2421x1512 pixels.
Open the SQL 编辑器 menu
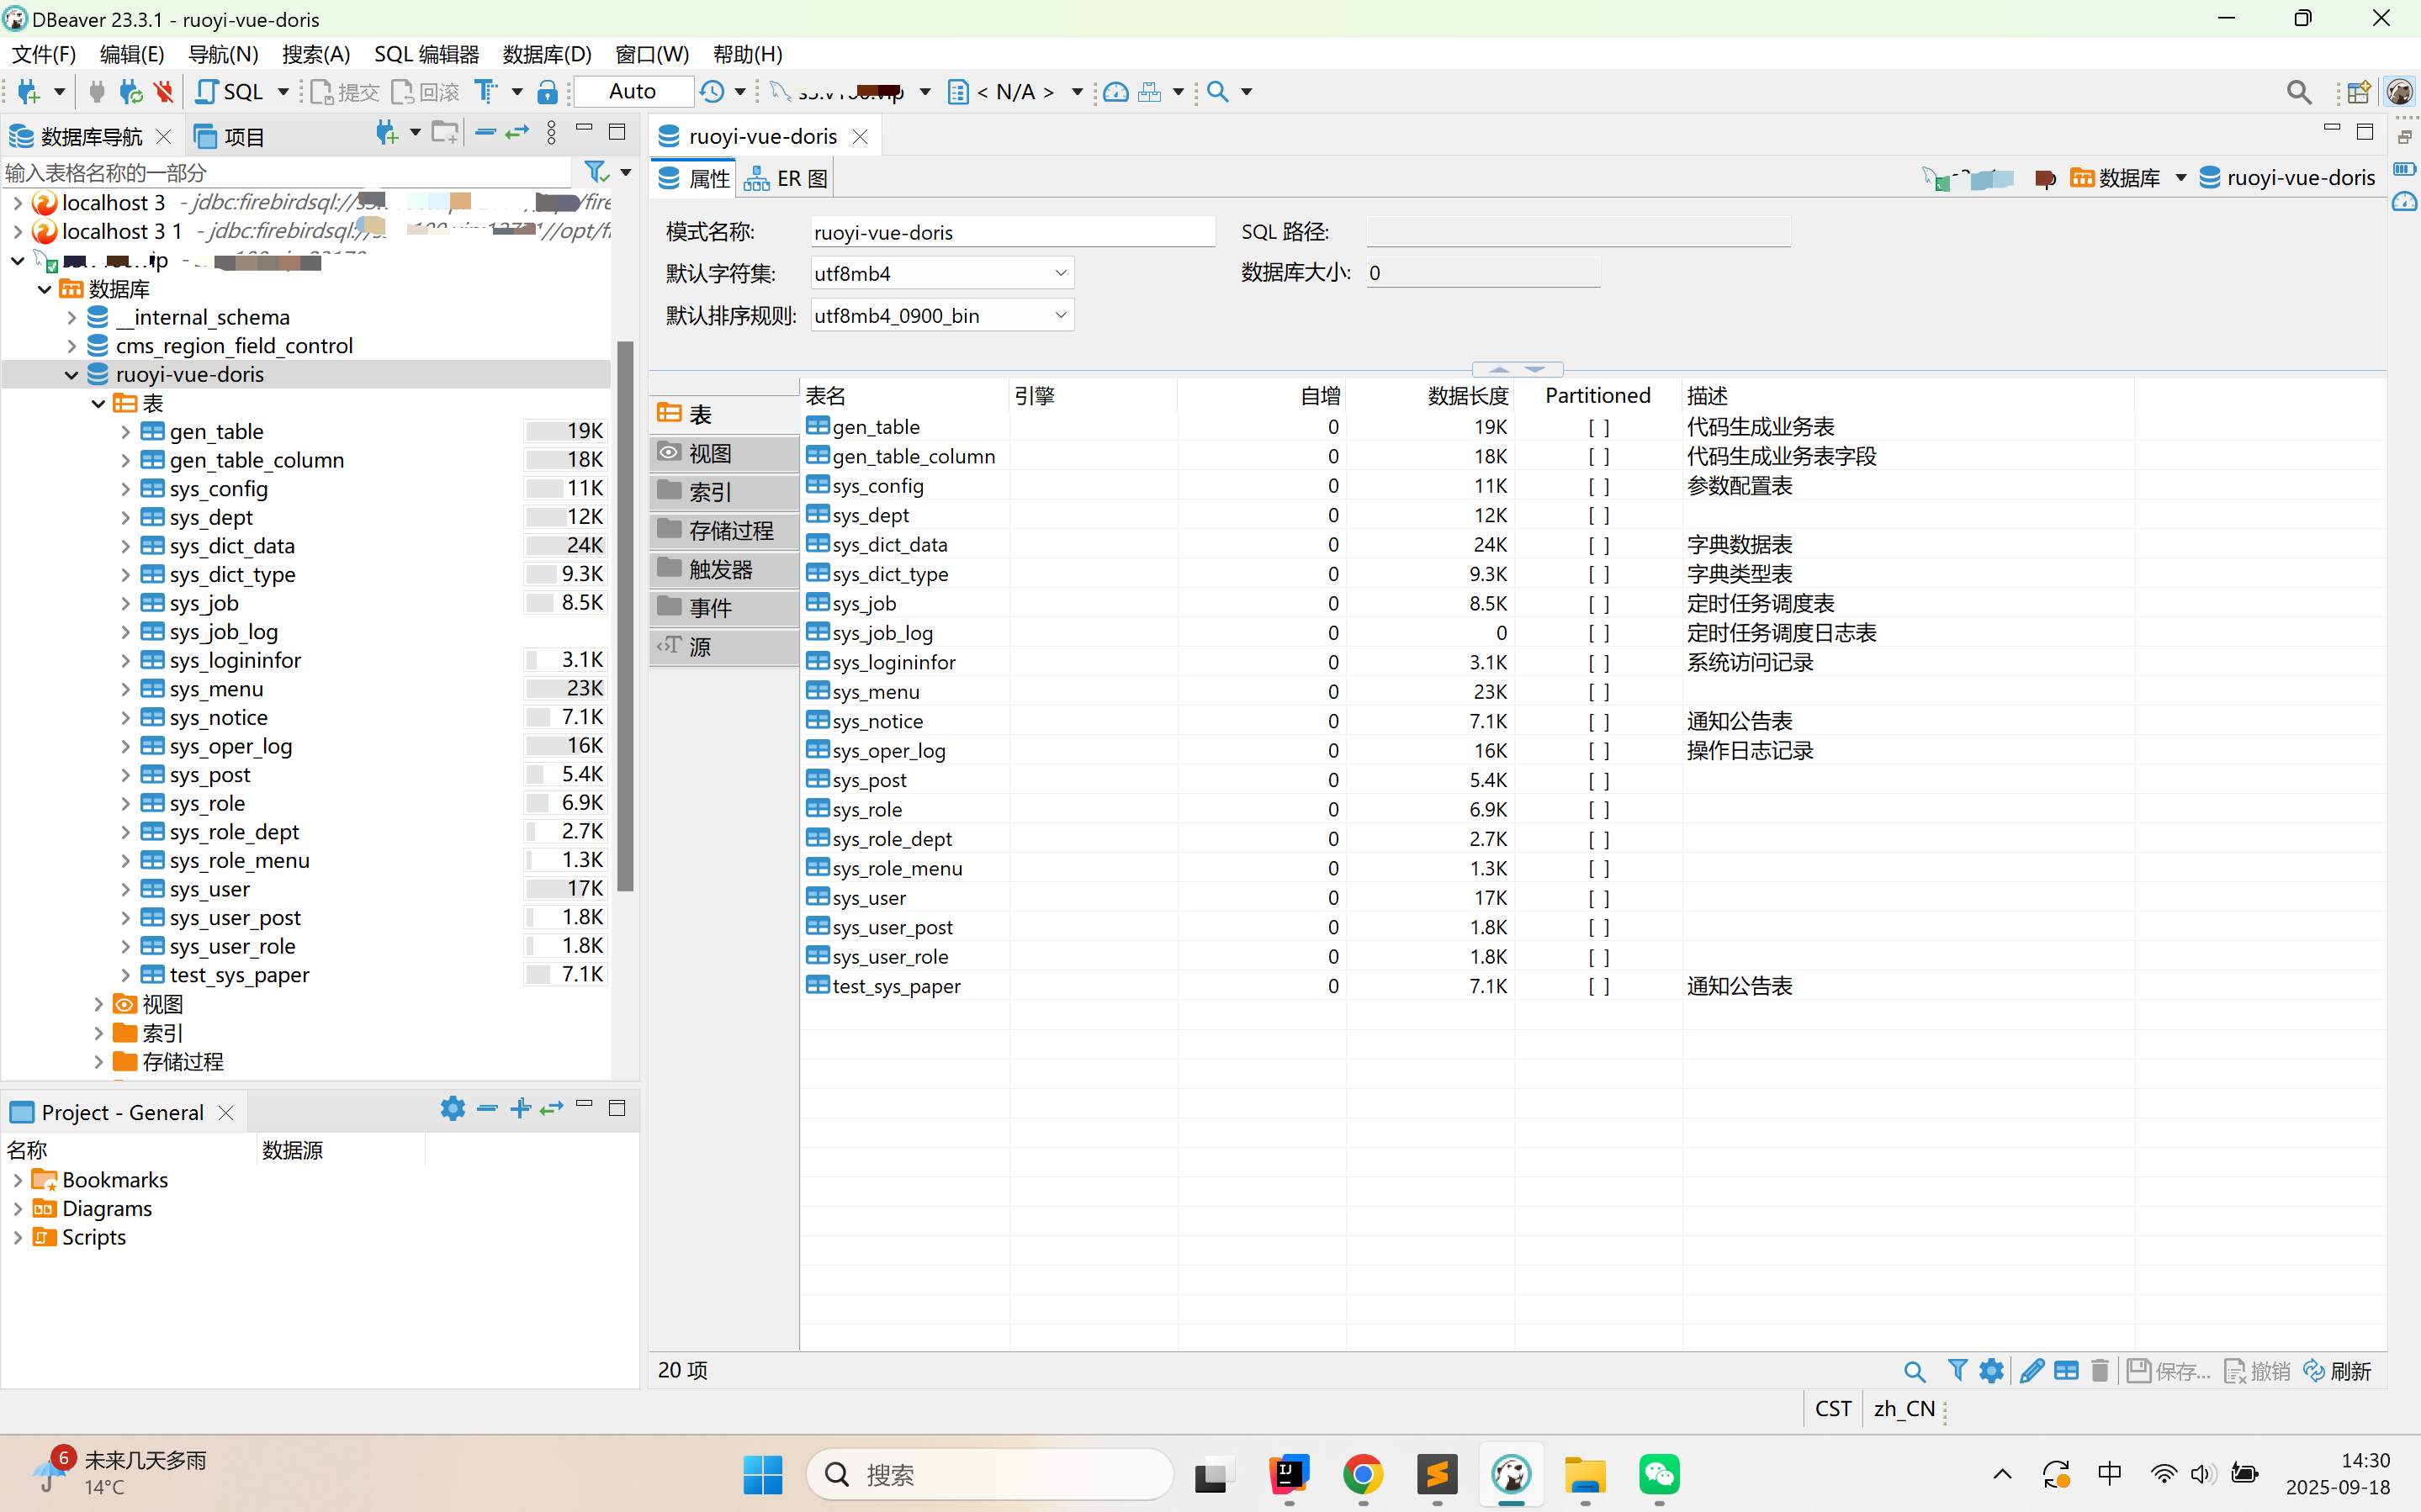pos(426,54)
